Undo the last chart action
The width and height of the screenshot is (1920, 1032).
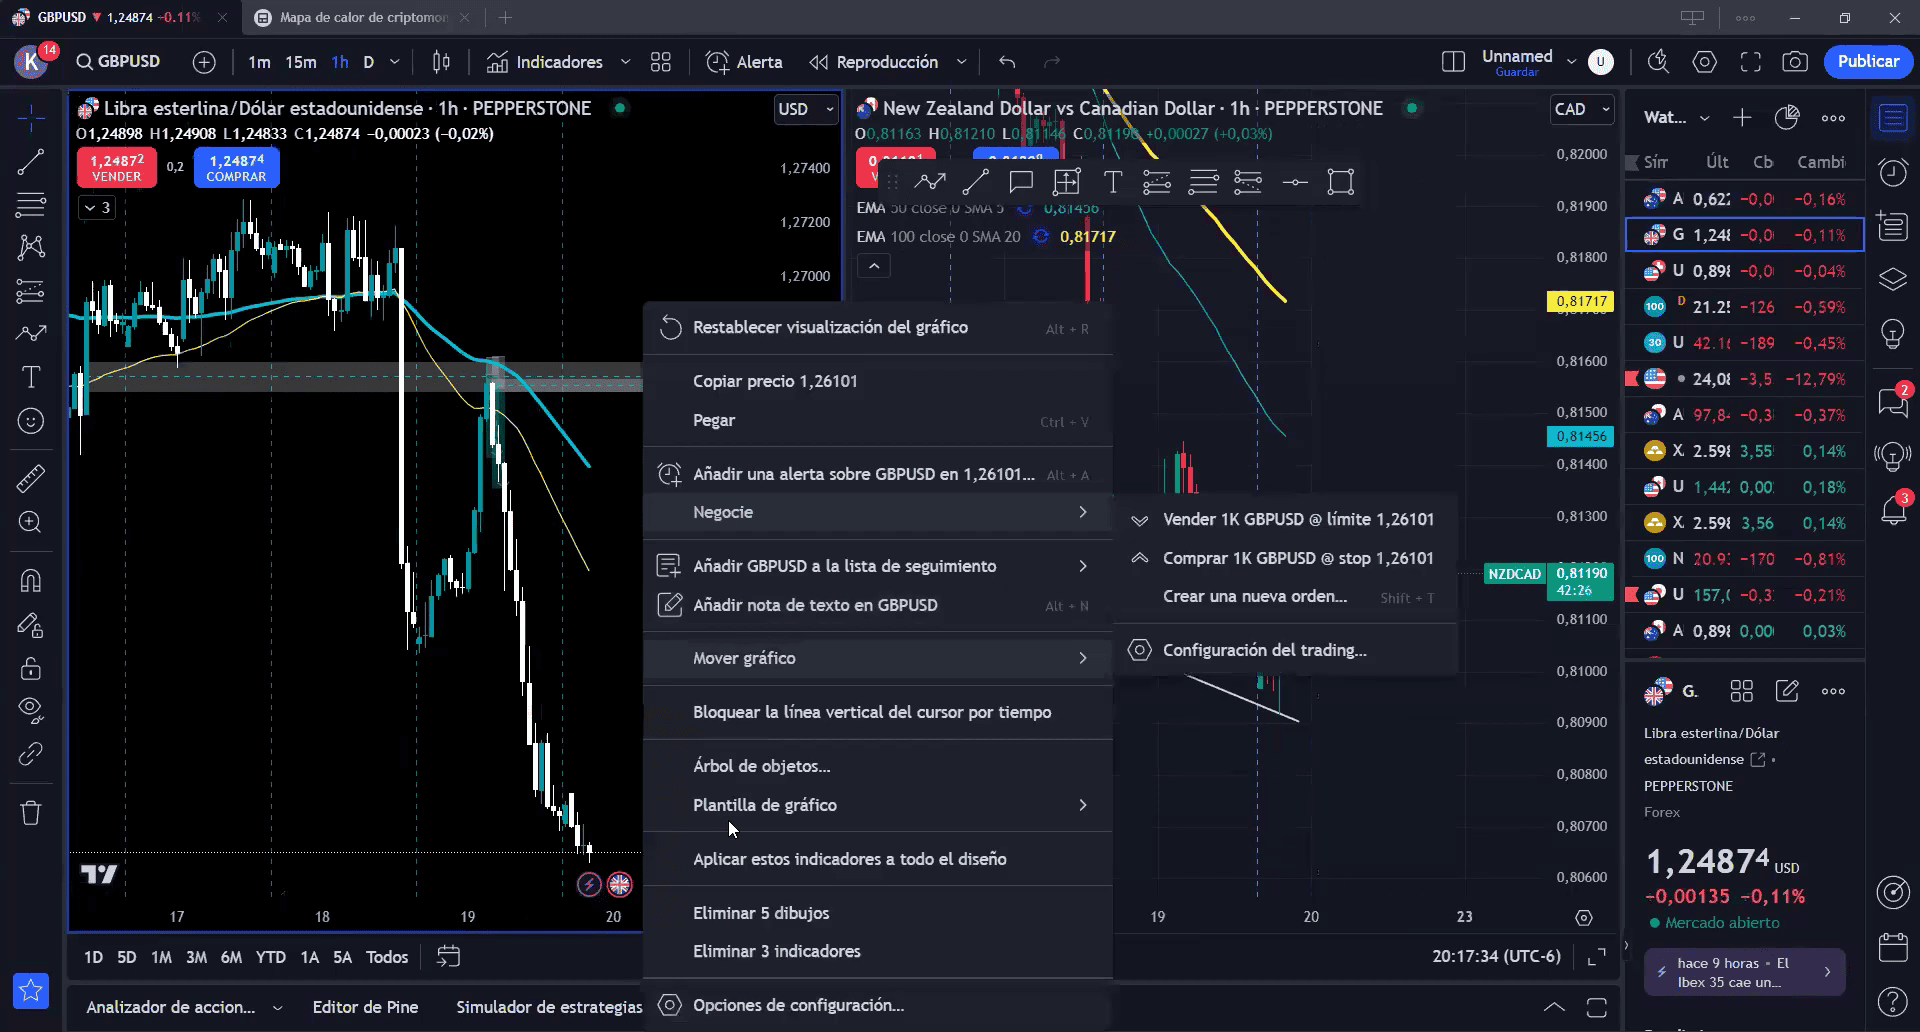pos(1007,62)
